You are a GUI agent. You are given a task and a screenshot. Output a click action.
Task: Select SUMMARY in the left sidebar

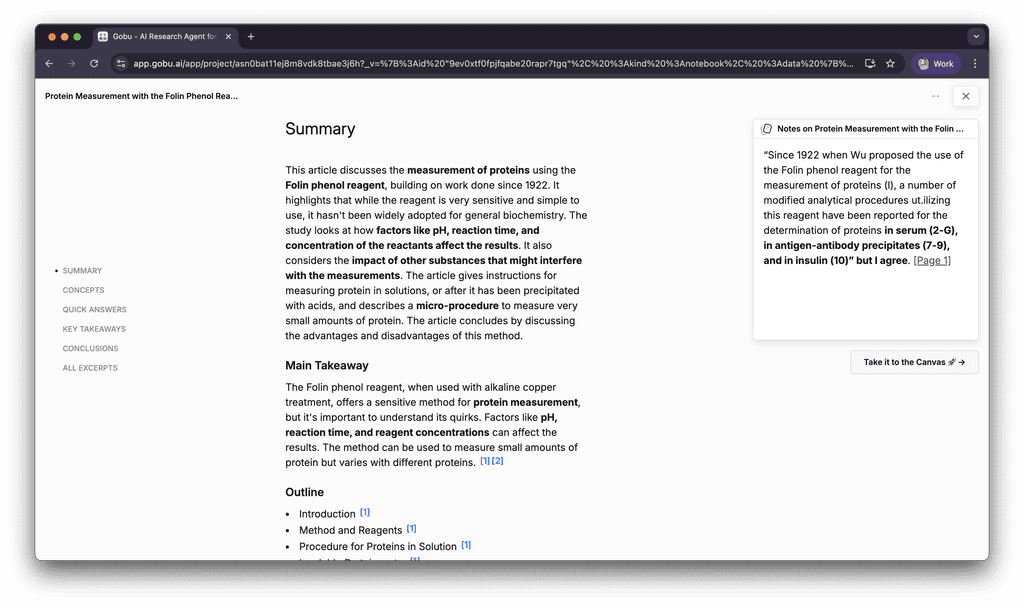point(82,270)
